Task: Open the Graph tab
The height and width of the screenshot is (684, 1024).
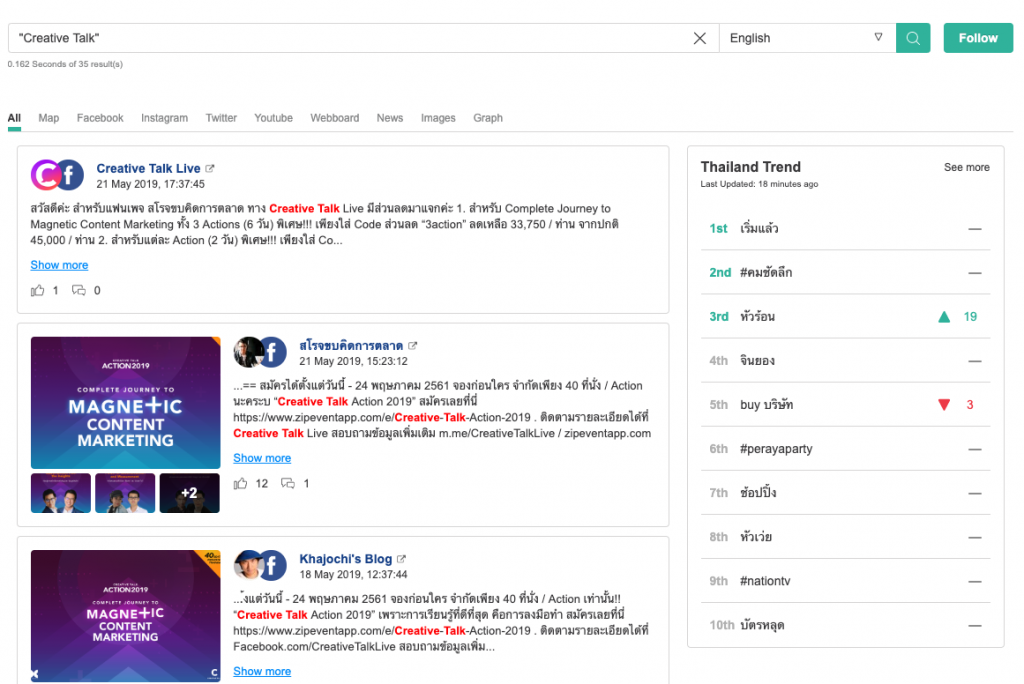Action: pos(488,118)
